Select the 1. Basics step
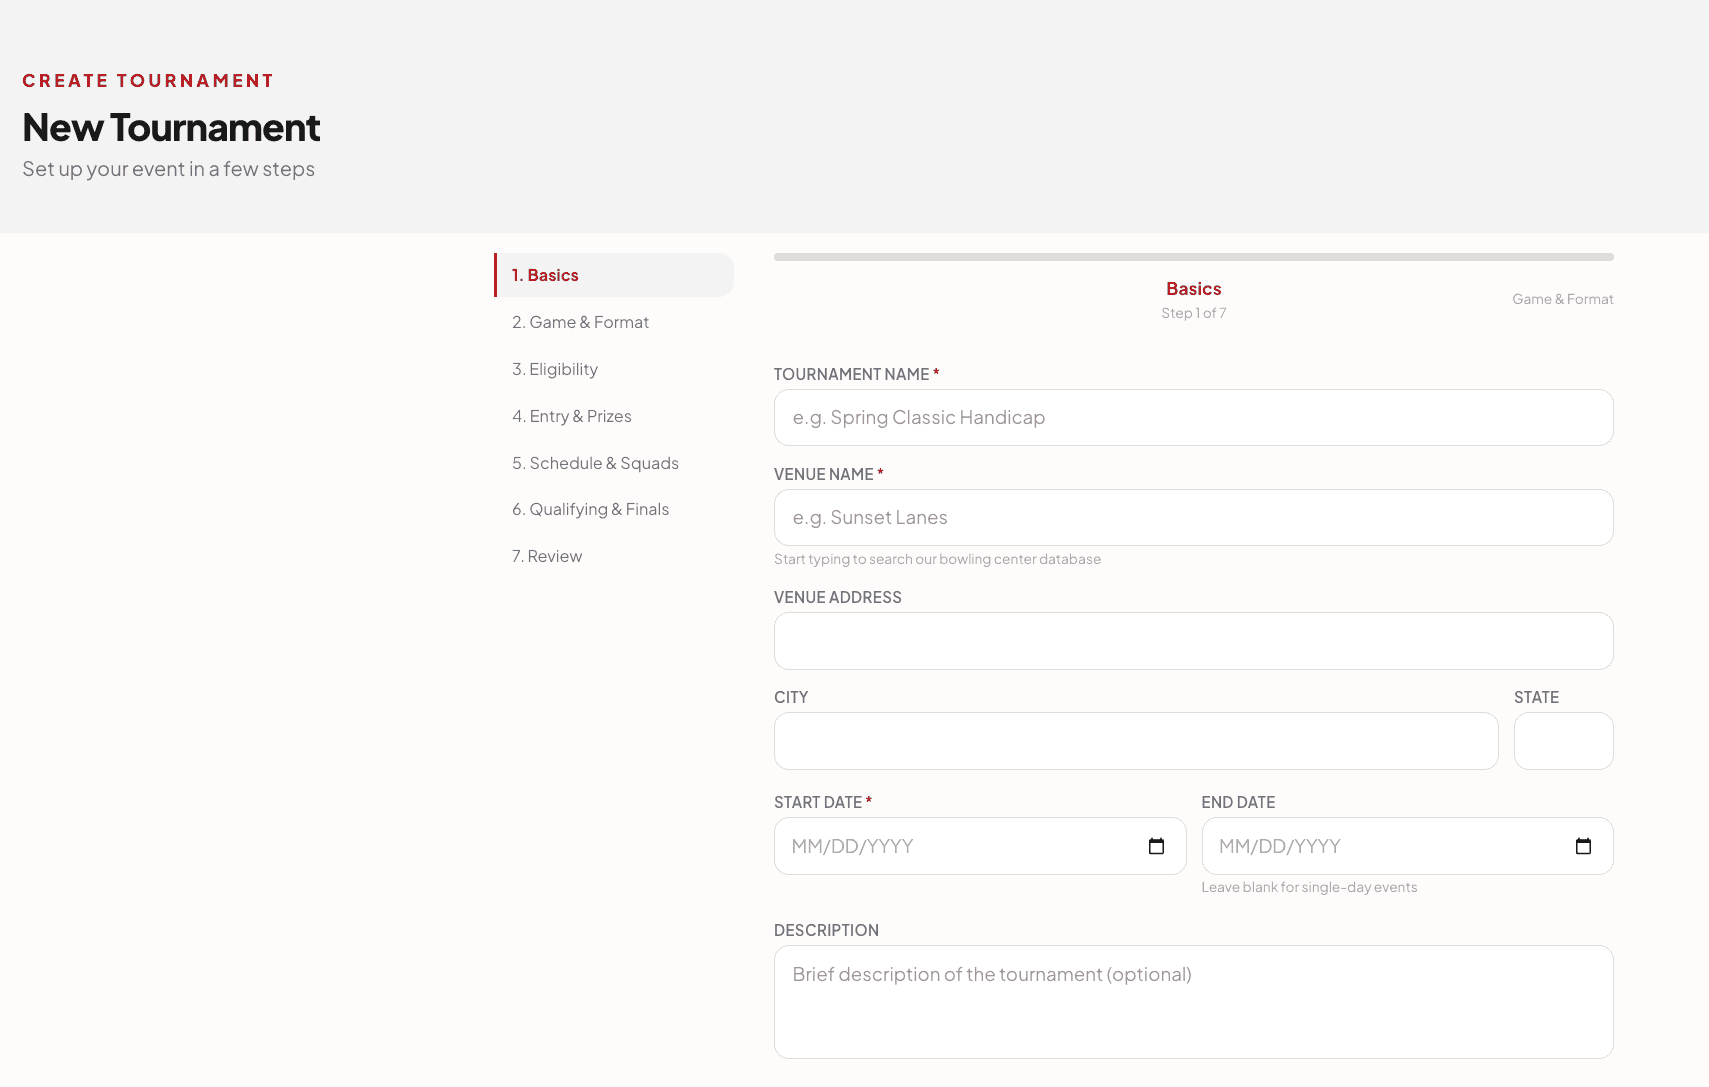1709x1087 pixels. coord(614,275)
